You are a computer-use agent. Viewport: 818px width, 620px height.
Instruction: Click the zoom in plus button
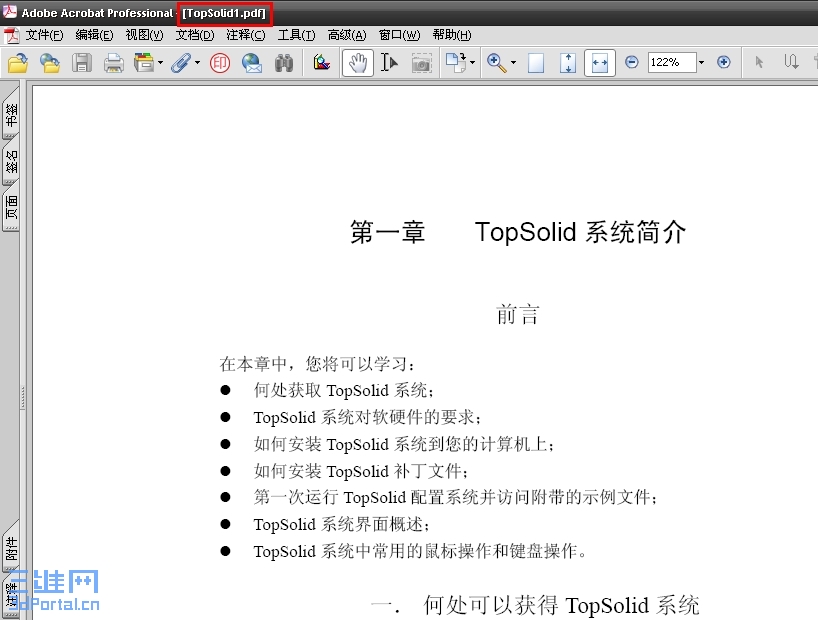coord(724,63)
